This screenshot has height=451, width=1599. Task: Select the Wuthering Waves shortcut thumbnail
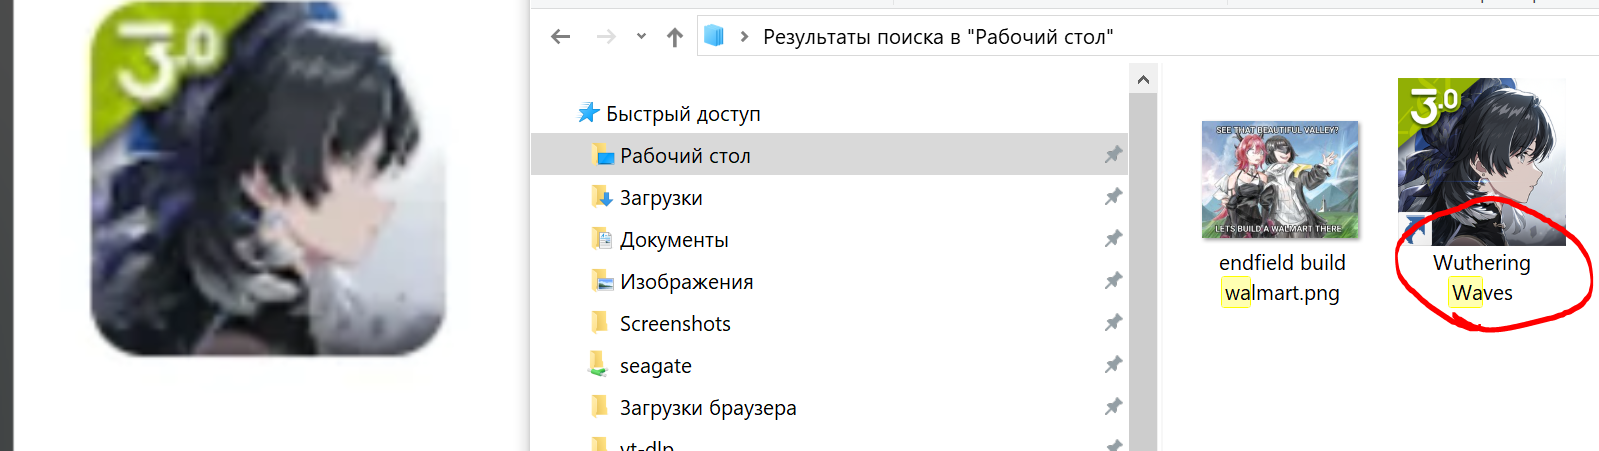pos(1481,162)
